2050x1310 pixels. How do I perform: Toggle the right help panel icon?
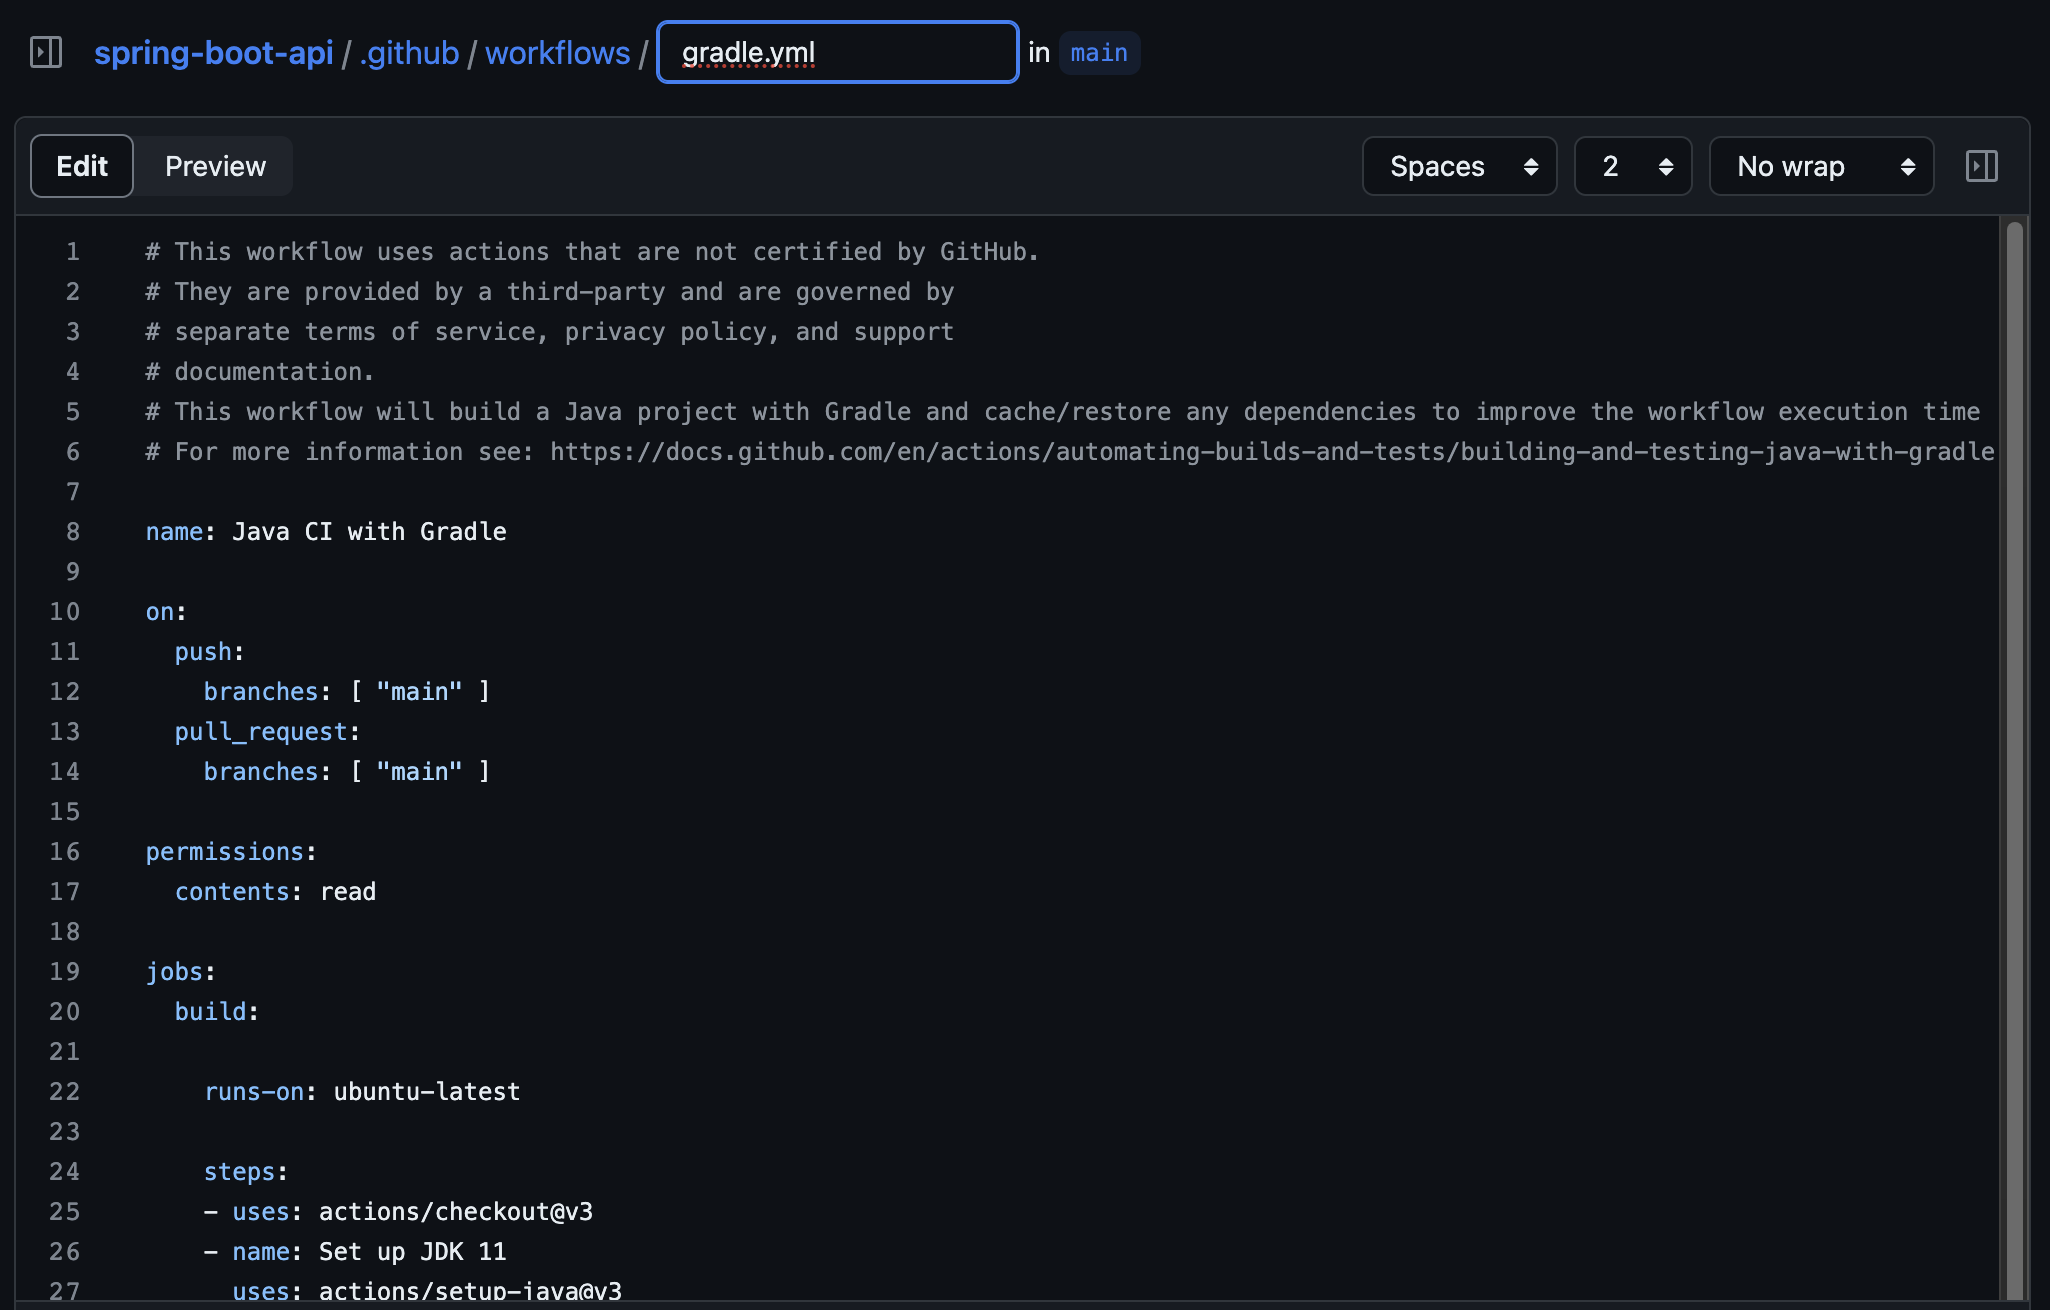(1981, 166)
